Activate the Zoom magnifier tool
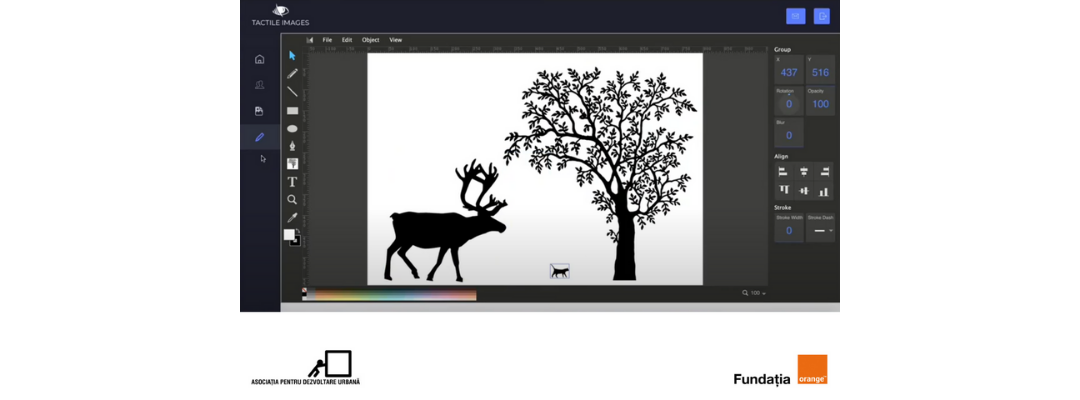Viewport: 1080px width, 400px height. (292, 200)
